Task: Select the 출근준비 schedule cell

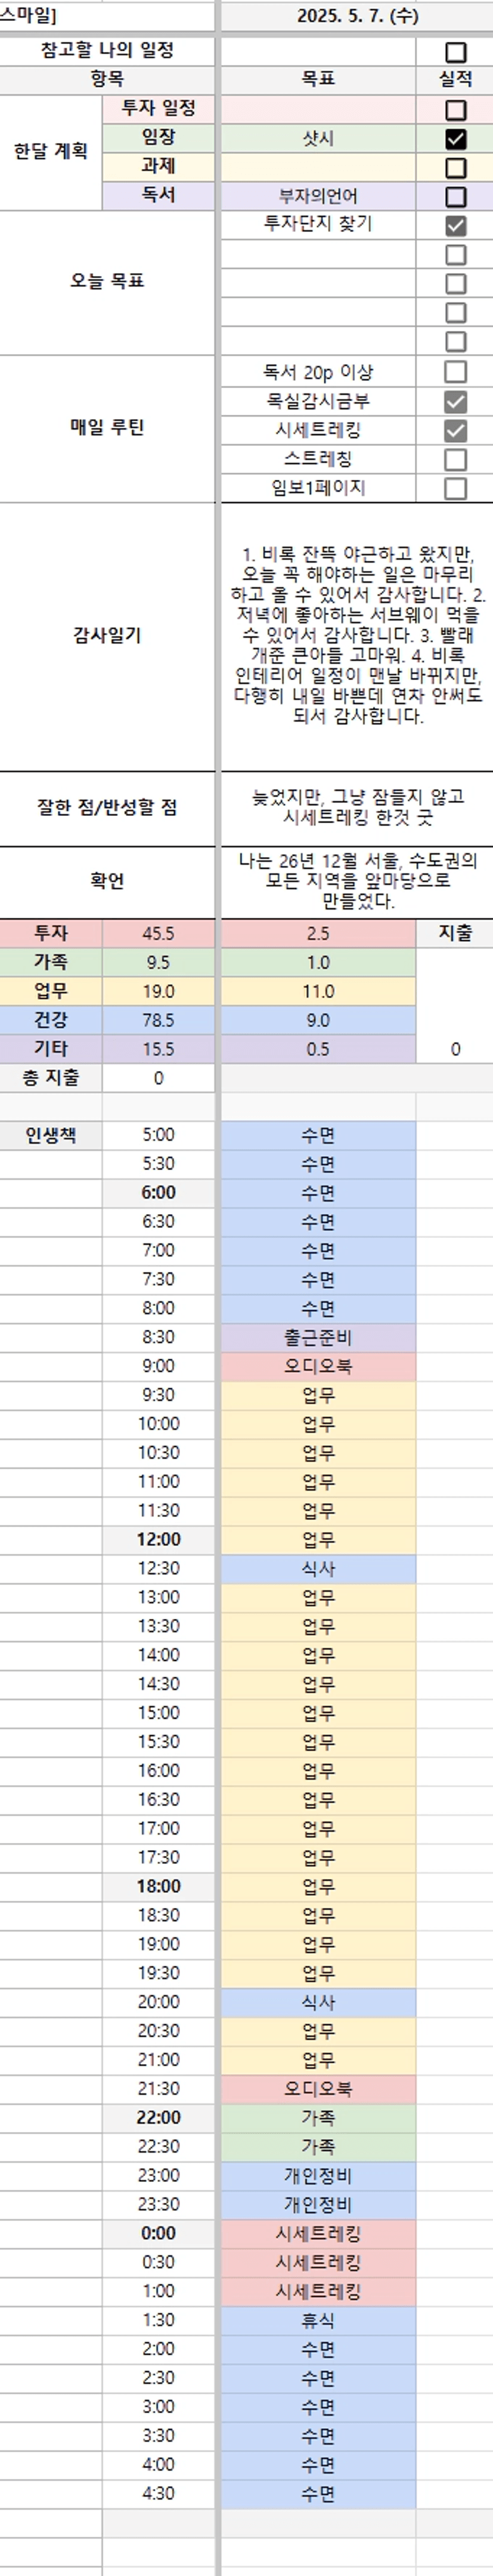Action: click(318, 1337)
